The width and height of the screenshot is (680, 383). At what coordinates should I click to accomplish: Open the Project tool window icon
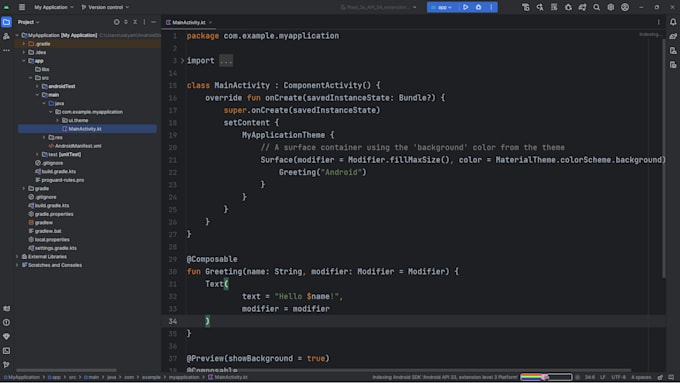(7, 22)
